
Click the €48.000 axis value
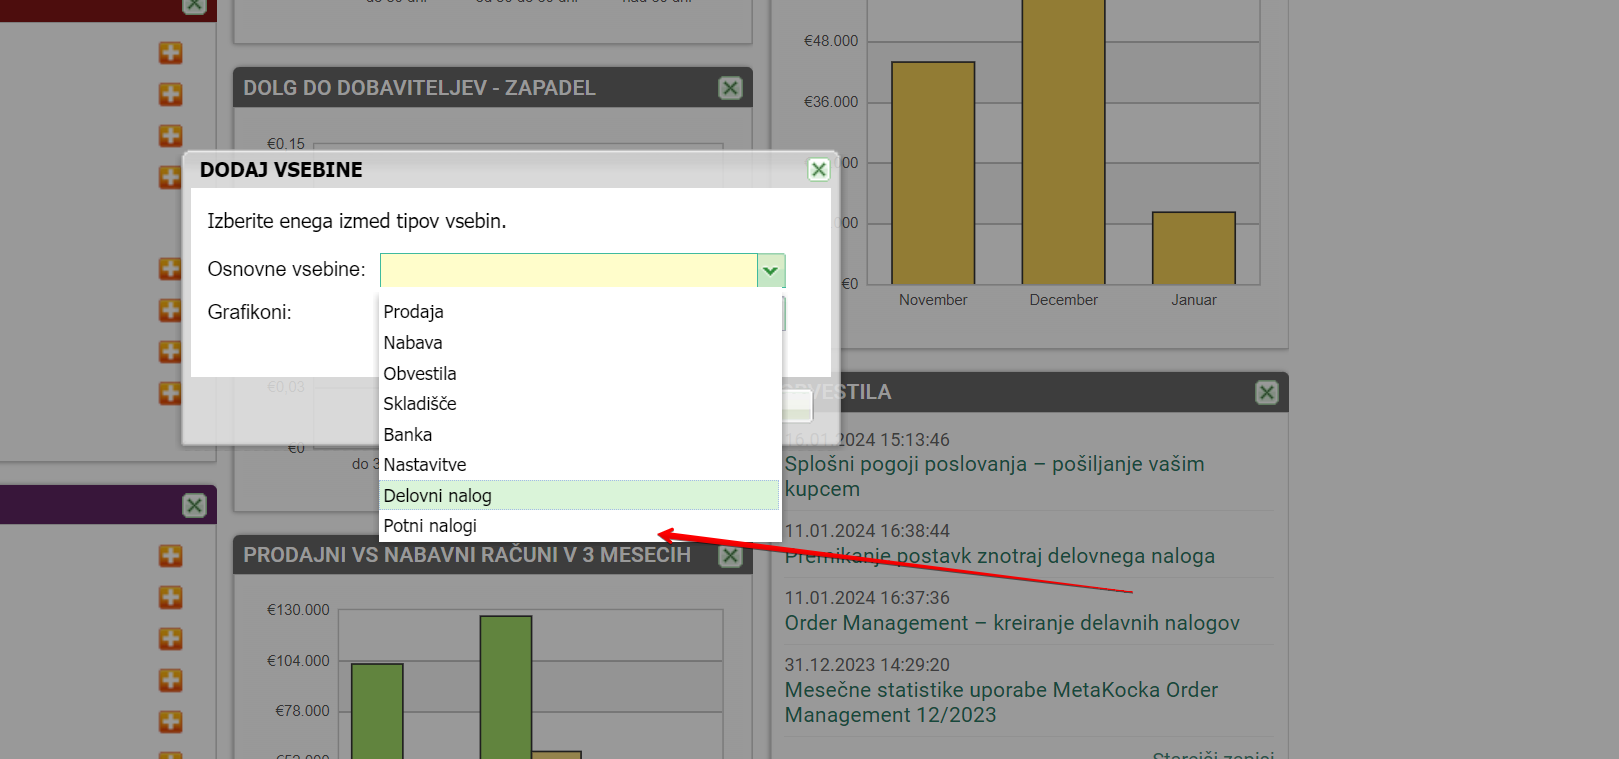[x=831, y=41]
